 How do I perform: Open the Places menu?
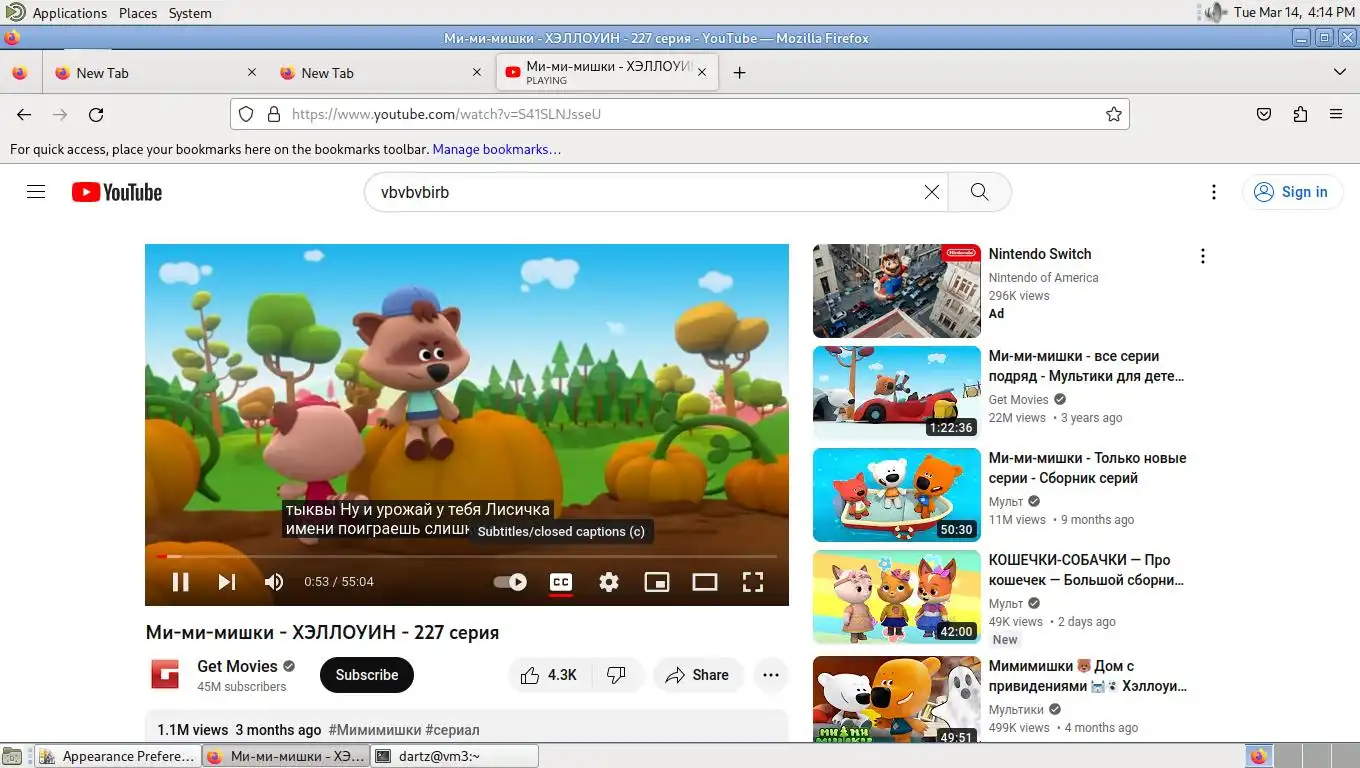point(138,13)
